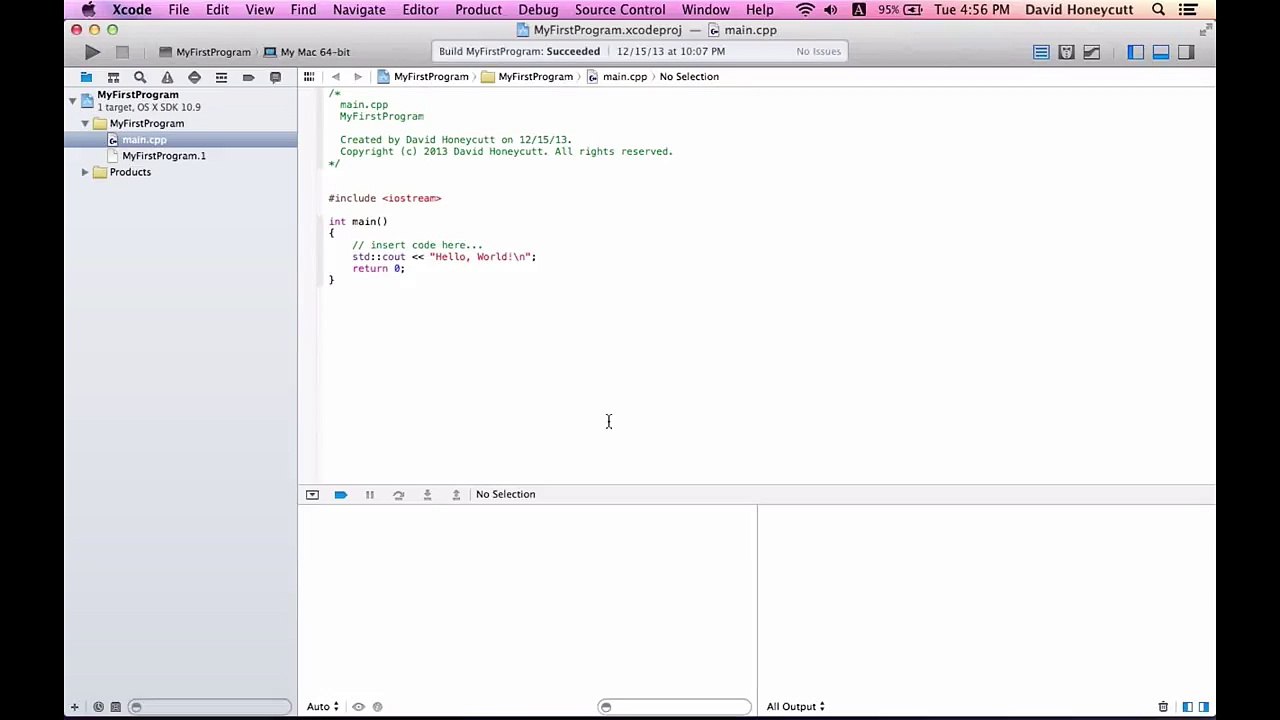Open the All Output console dropdown
Image resolution: width=1280 pixels, height=720 pixels.
[795, 707]
